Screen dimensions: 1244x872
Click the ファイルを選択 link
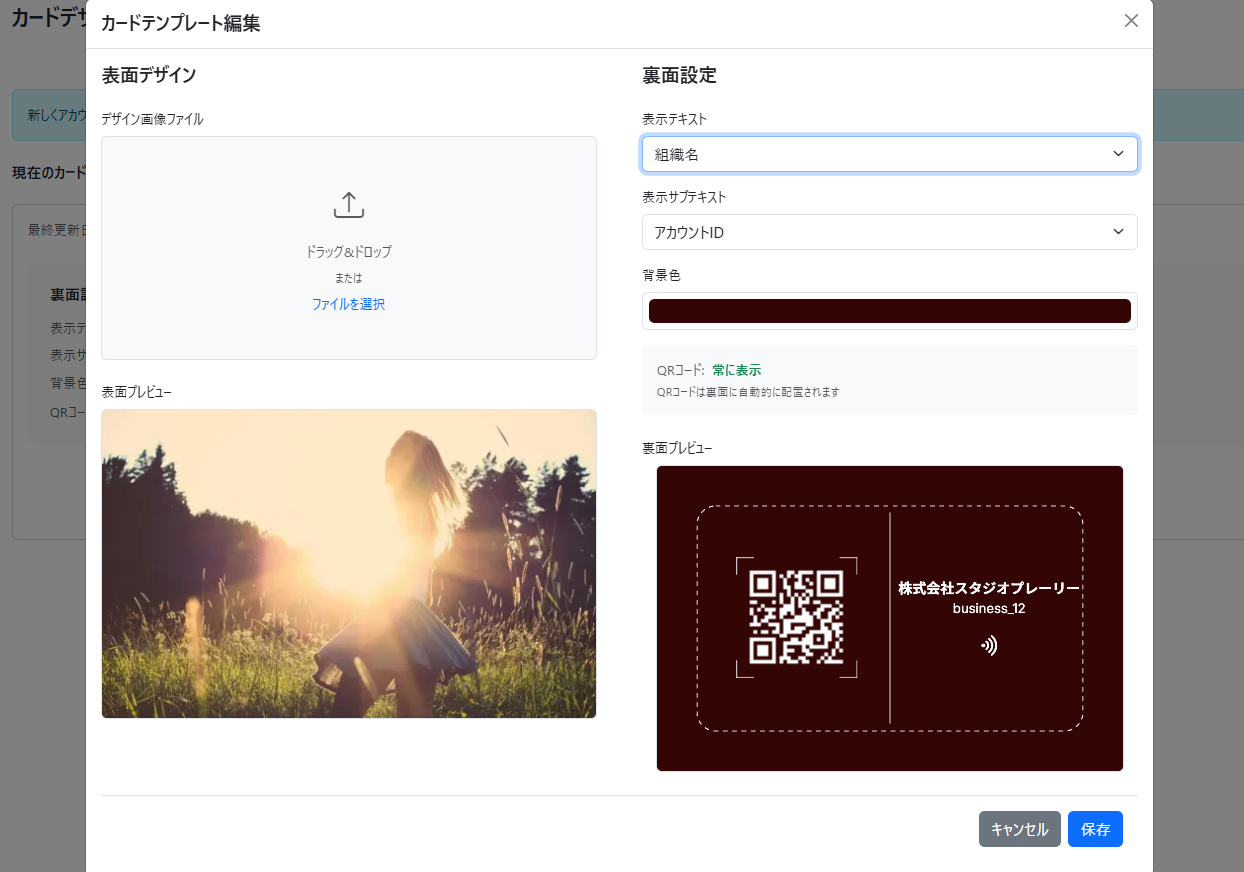[x=348, y=304]
